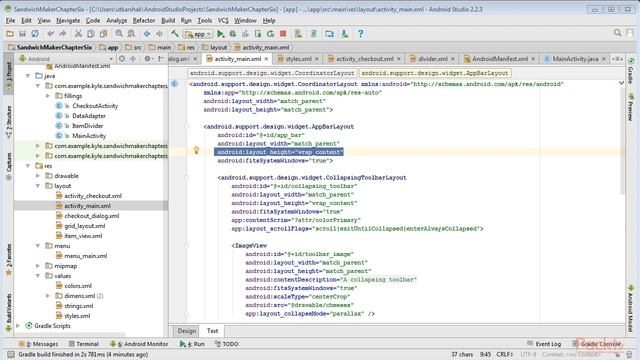Expand the drawable folder
The image size is (640, 360).
[38, 176]
